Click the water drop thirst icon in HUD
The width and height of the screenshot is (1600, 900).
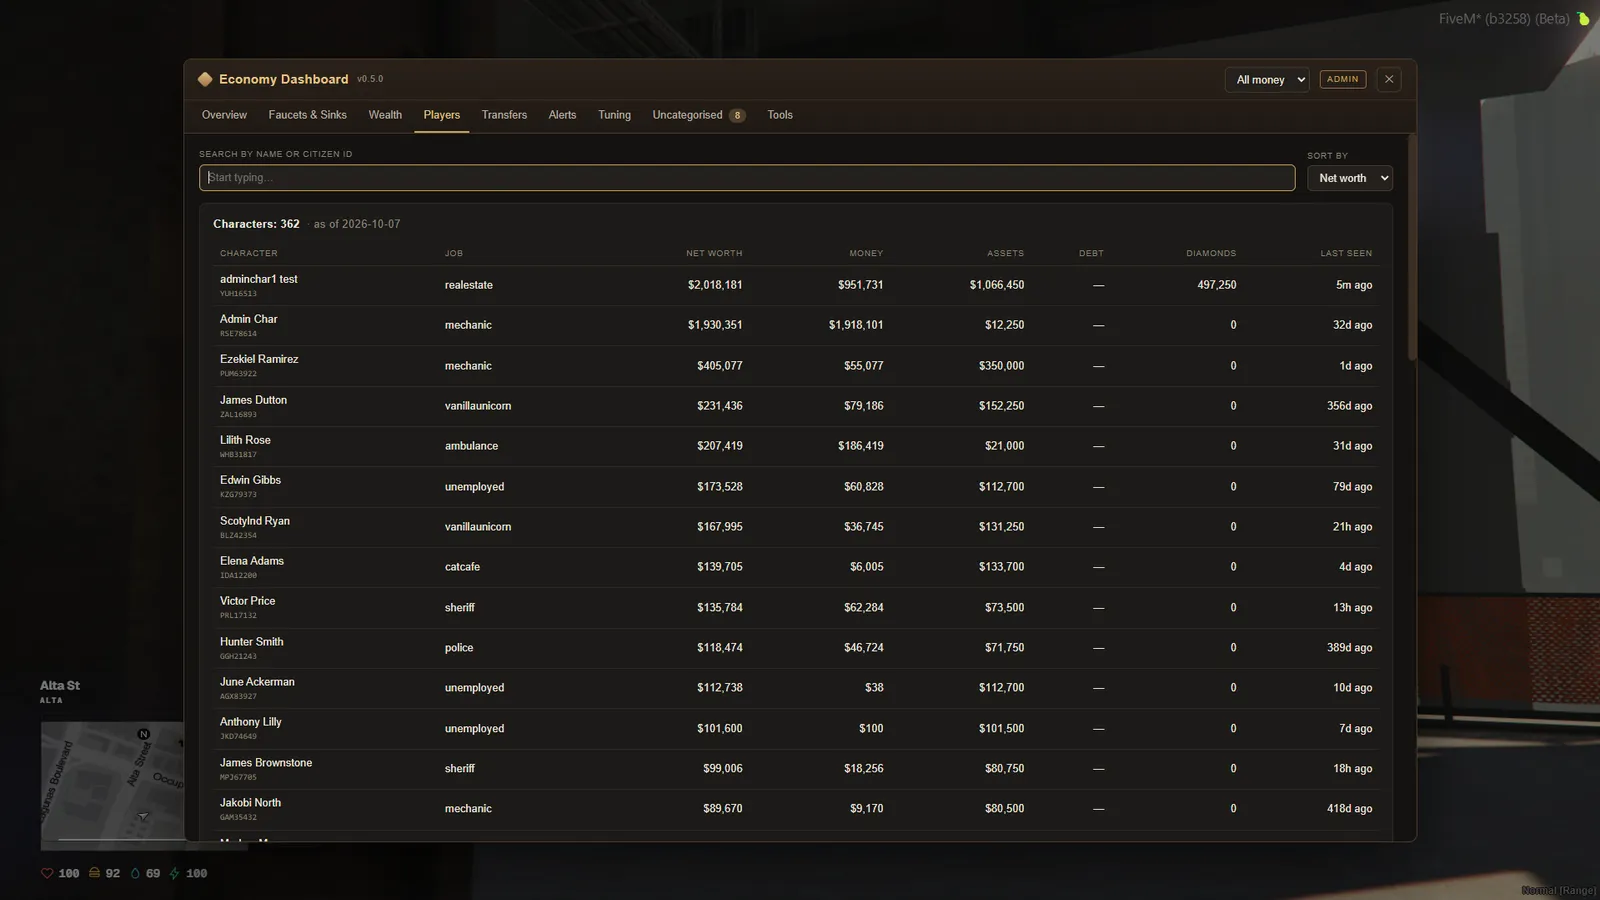135,873
